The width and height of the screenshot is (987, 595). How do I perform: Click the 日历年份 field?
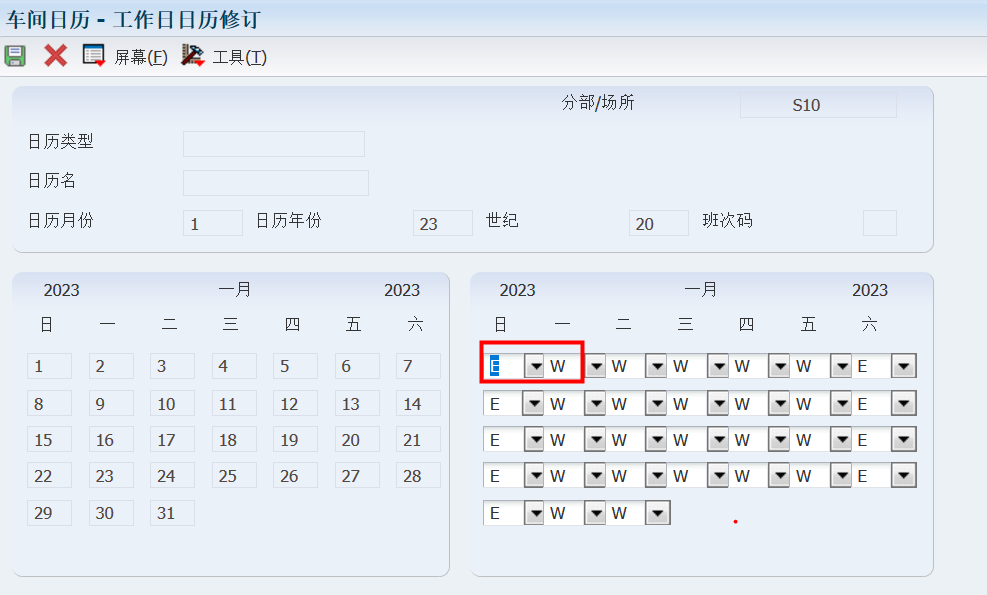[442, 223]
